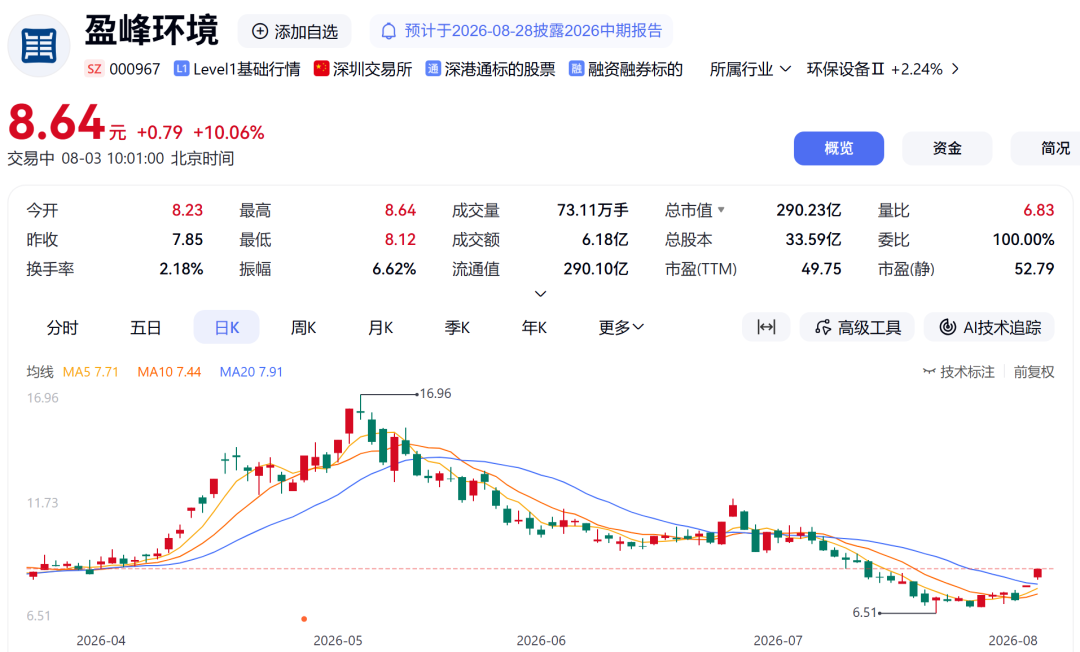The width and height of the screenshot is (1080, 652).
Task: Open the 总市值 dropdown triangle
Action: pyautogui.click(x=721, y=209)
